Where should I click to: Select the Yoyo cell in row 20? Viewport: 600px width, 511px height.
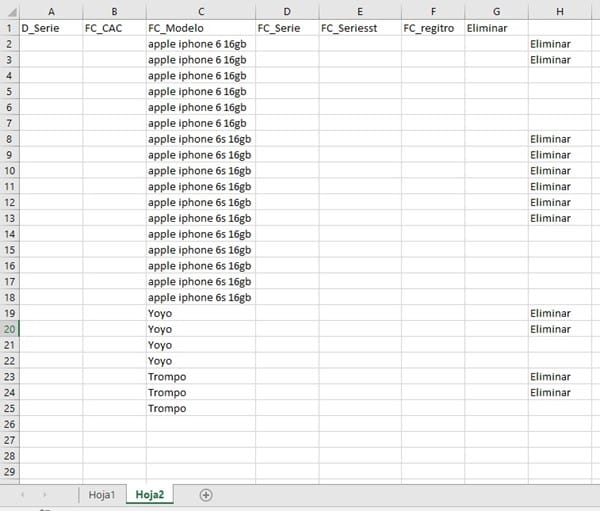coord(201,329)
